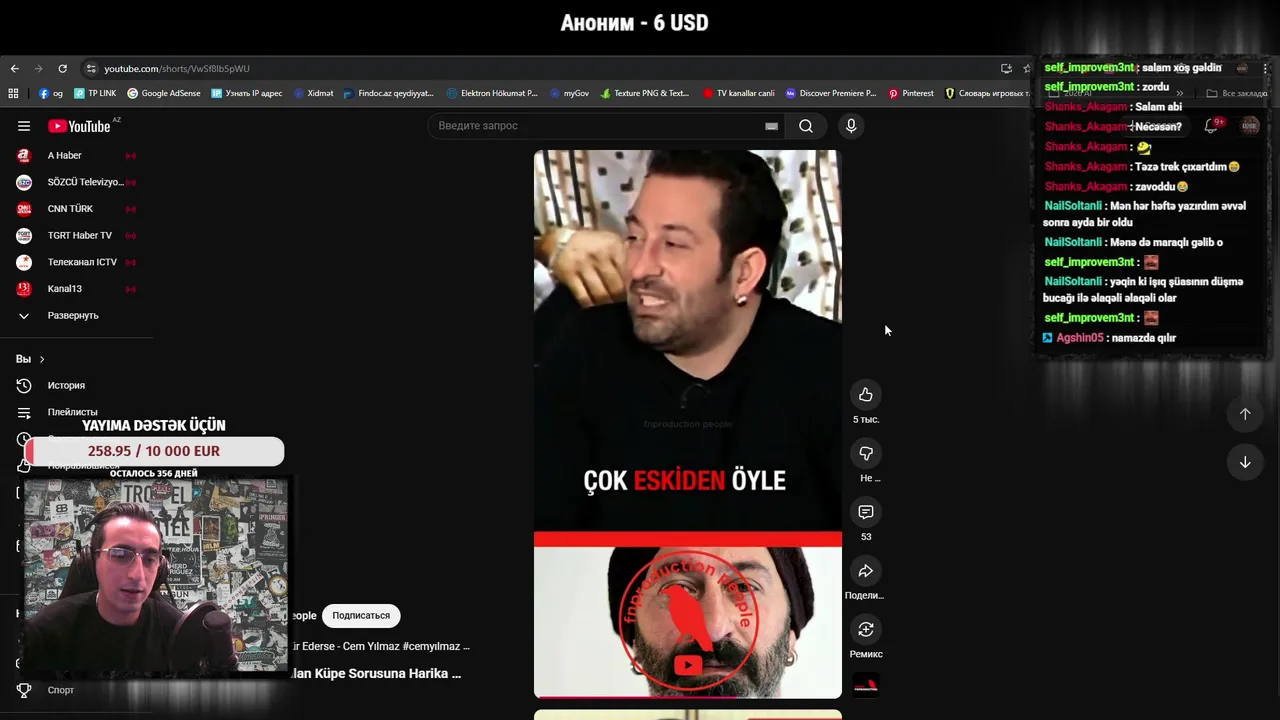Viewport: 1280px width, 720px height.
Task: Click the YouTube logo
Action: [x=79, y=126]
